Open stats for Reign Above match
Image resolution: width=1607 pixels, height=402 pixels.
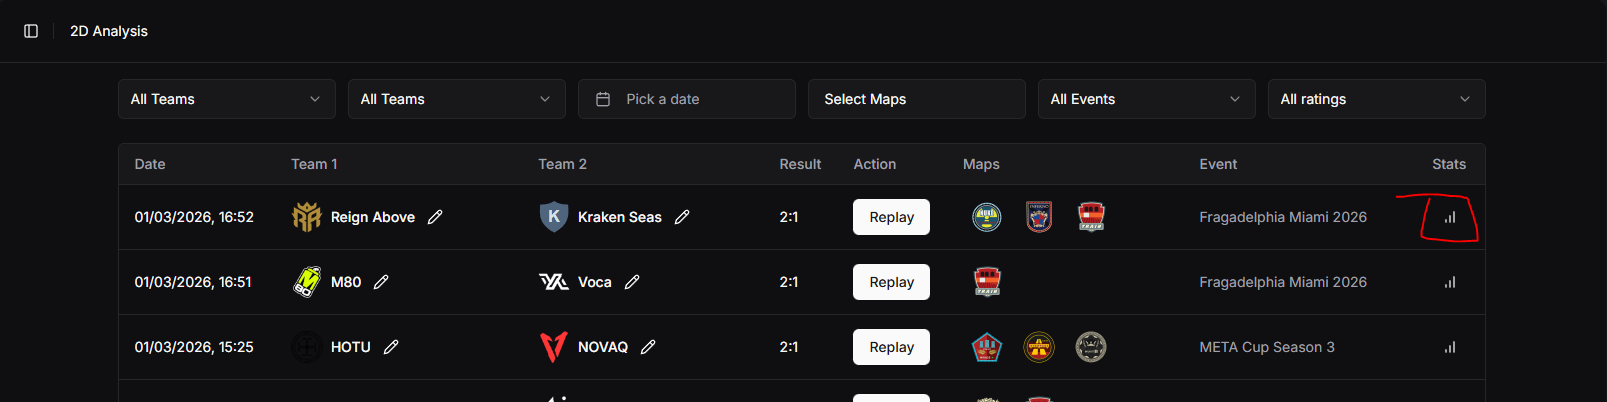tap(1450, 217)
